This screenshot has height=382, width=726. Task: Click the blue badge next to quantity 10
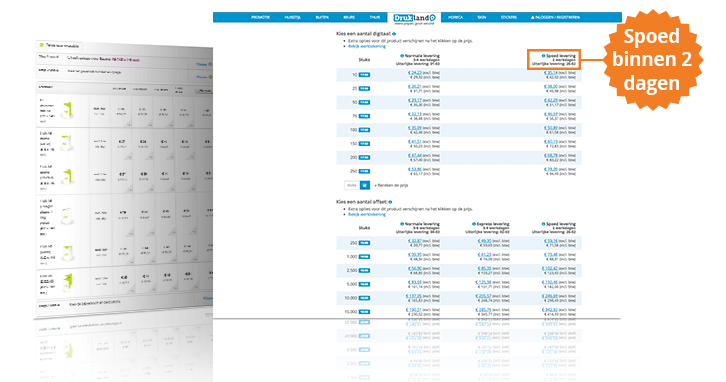(364, 75)
